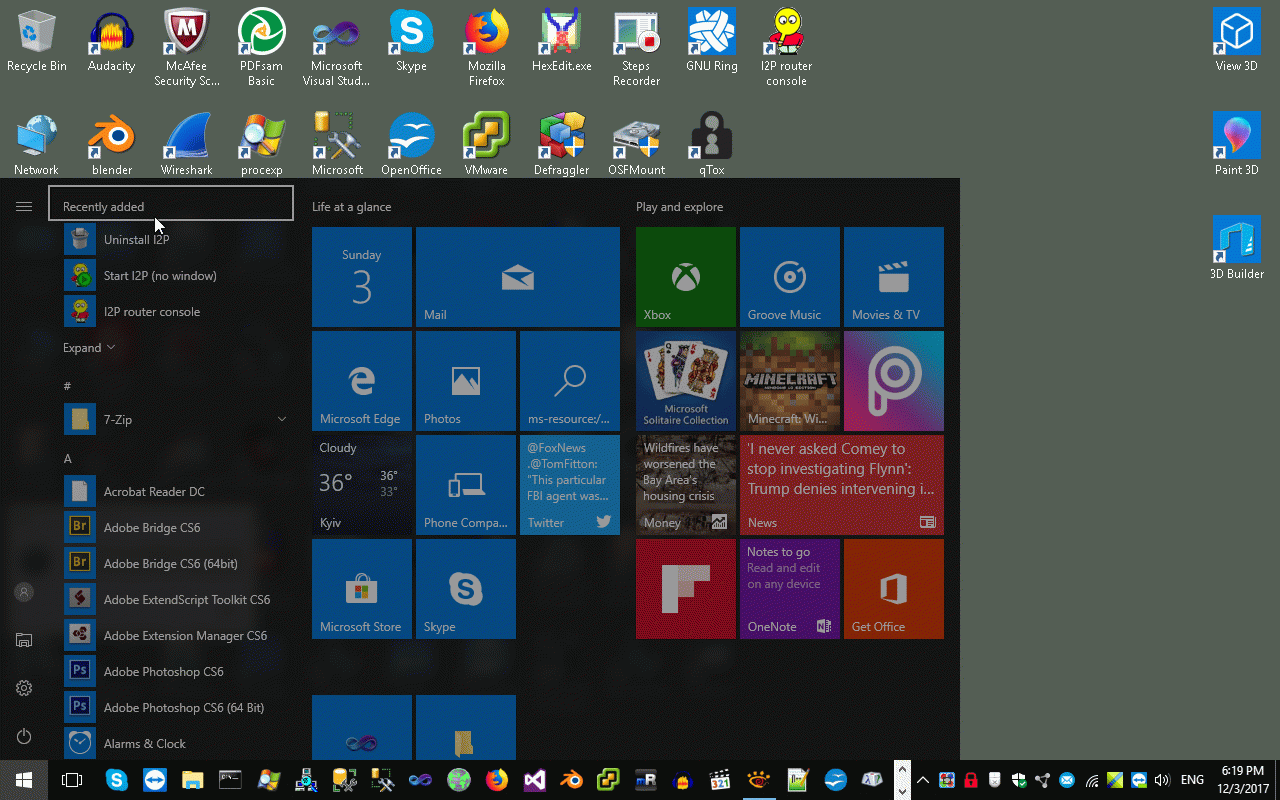The width and height of the screenshot is (1280, 800).
Task: Click the 'A' letter header in the app list
Action: 68,458
